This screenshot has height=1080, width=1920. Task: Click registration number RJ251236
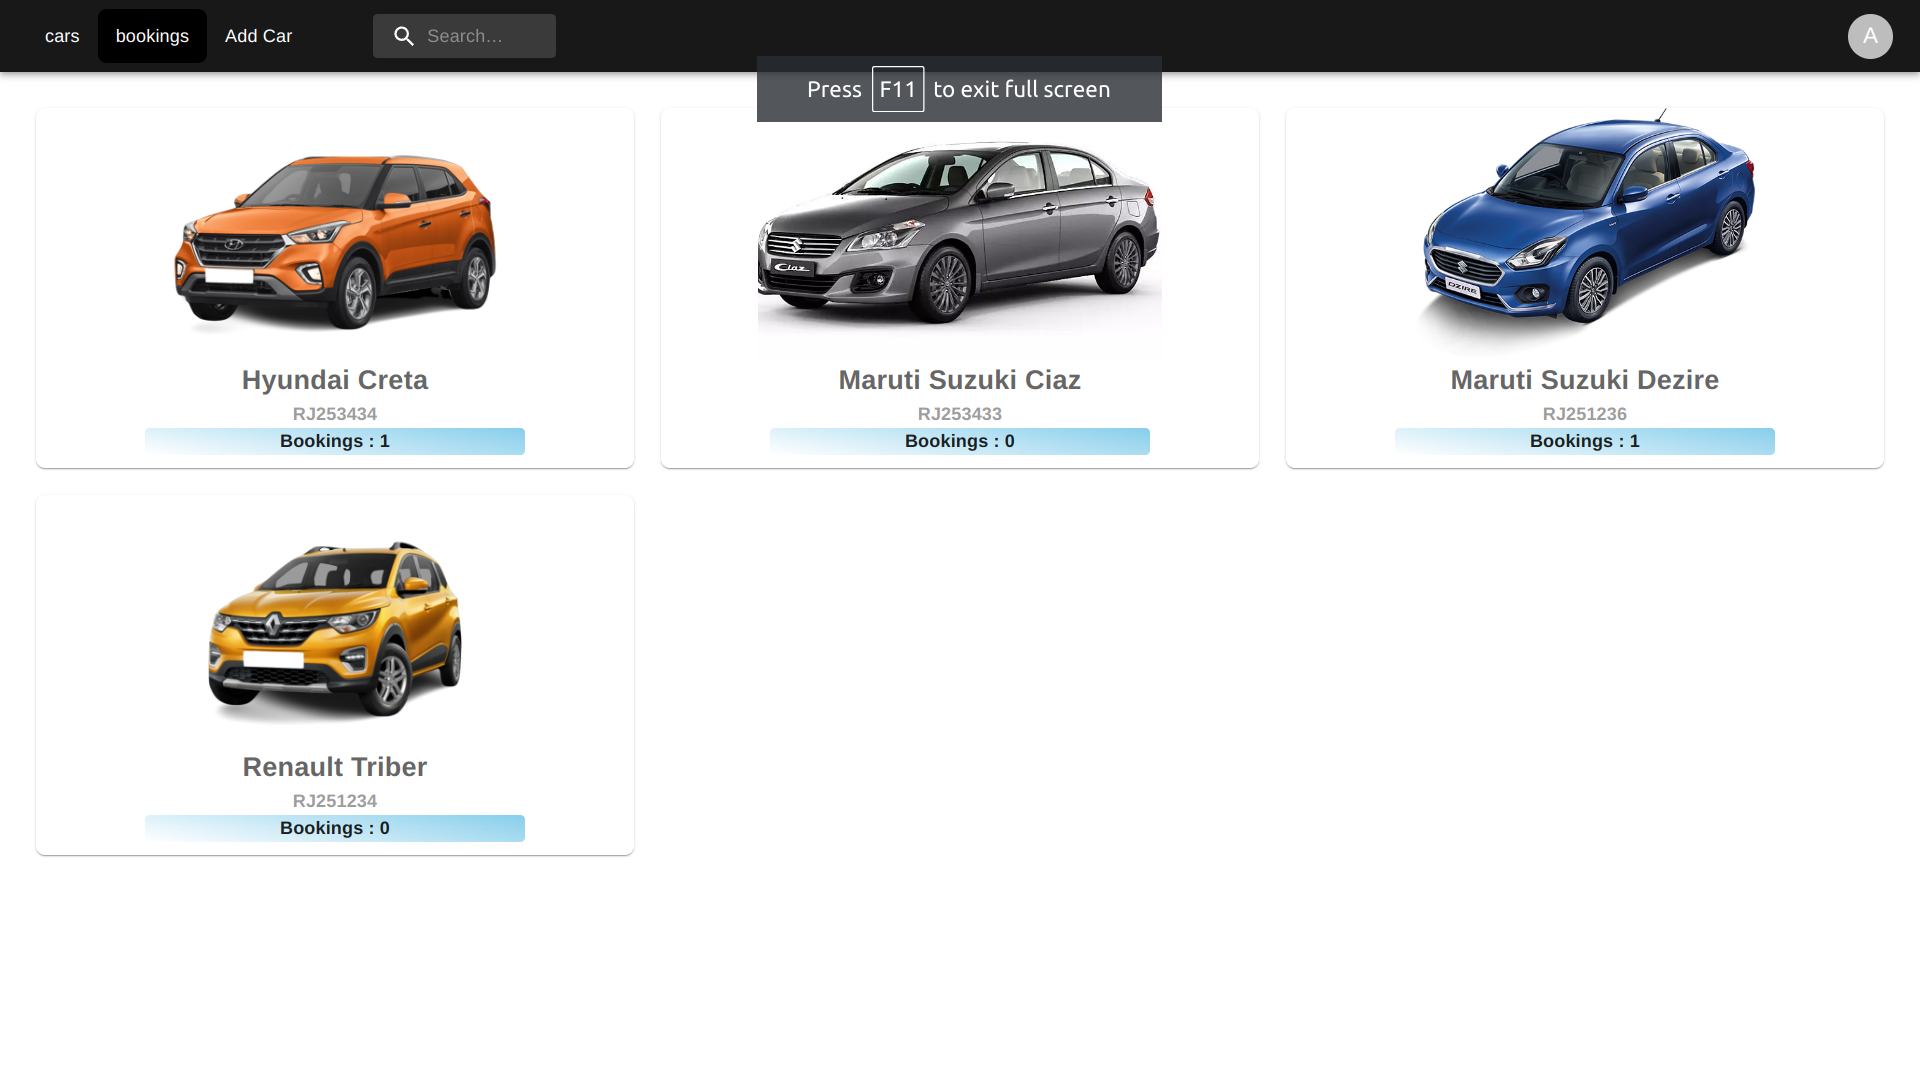[1585, 414]
